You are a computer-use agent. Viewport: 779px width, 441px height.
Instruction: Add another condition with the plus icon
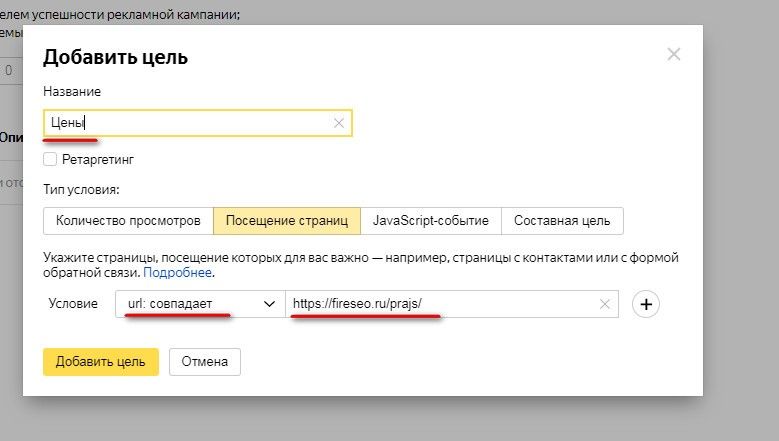point(646,304)
